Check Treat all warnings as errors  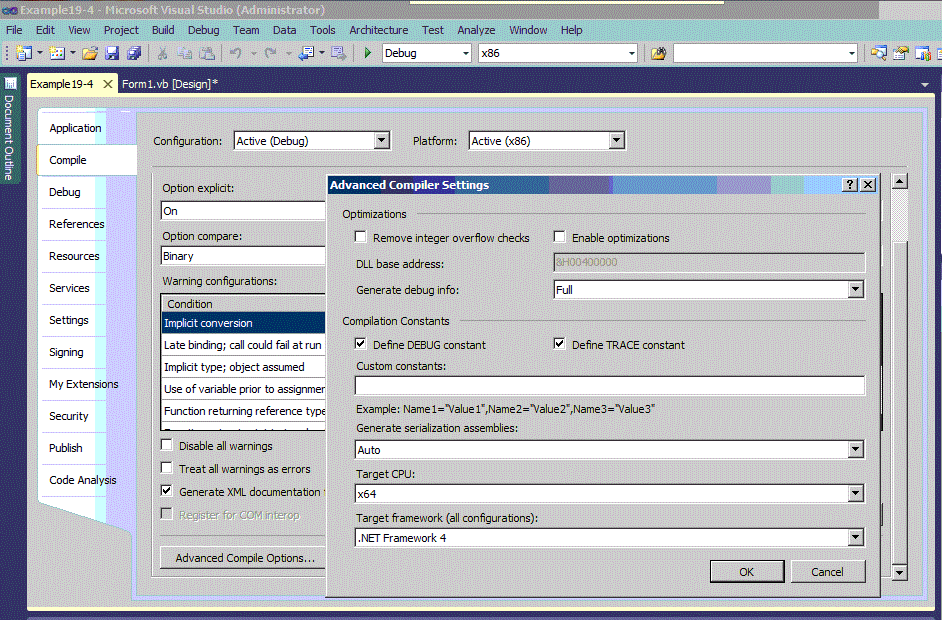coord(166,468)
